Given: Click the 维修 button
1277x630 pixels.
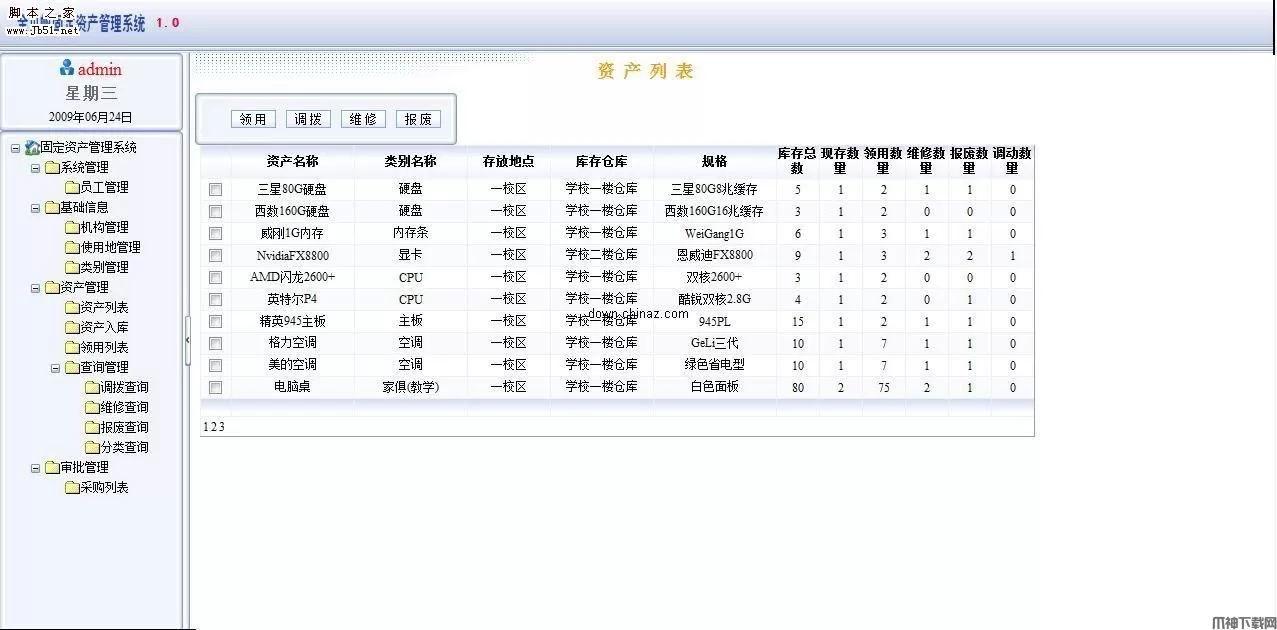Looking at the screenshot, I should tap(363, 119).
